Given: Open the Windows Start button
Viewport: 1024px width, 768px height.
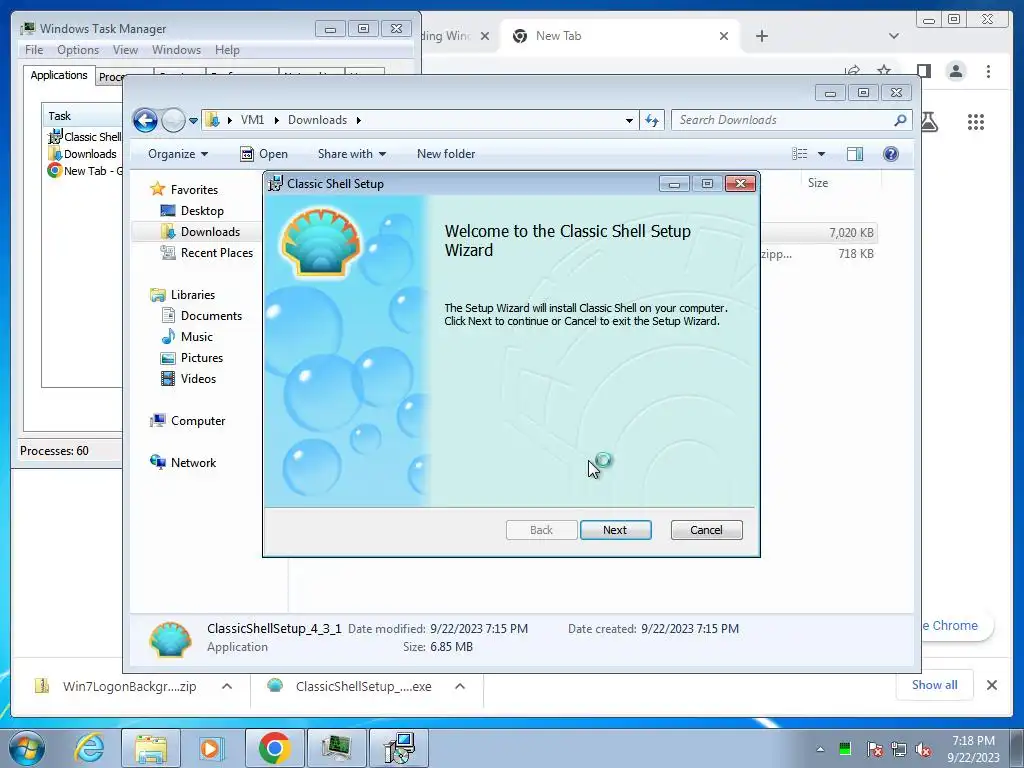Looking at the screenshot, I should point(26,748).
